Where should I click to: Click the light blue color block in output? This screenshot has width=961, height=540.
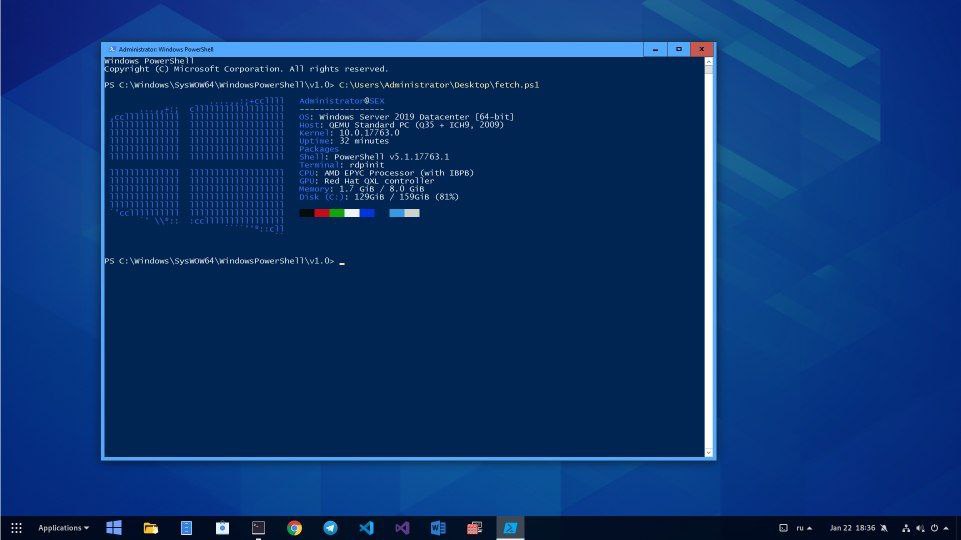(x=397, y=213)
